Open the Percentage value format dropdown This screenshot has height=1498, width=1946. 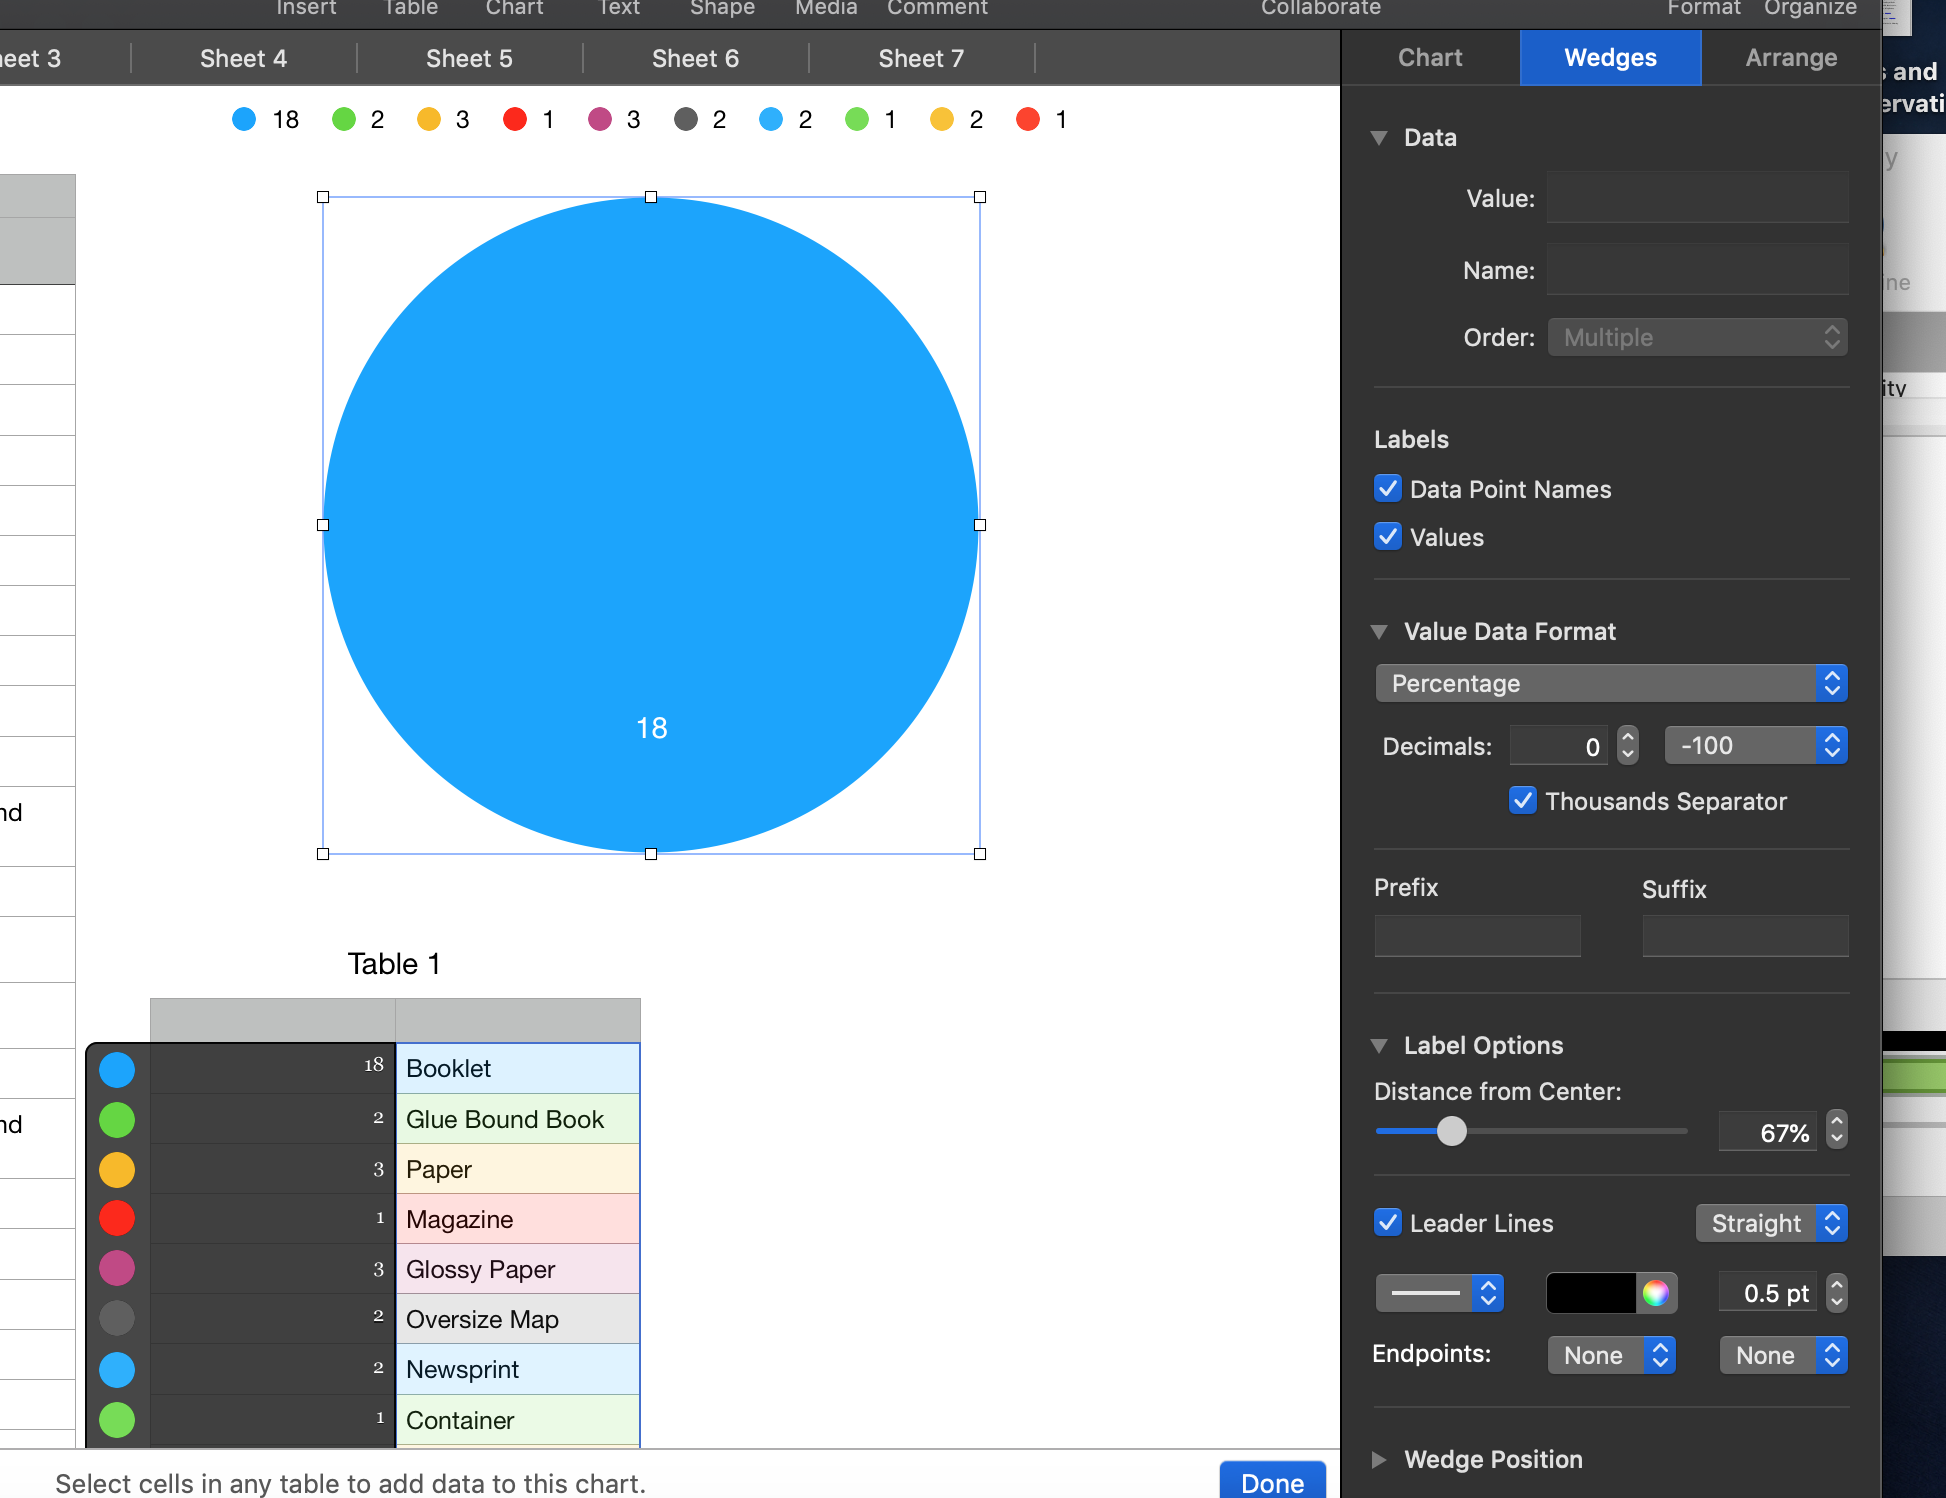click(1610, 683)
